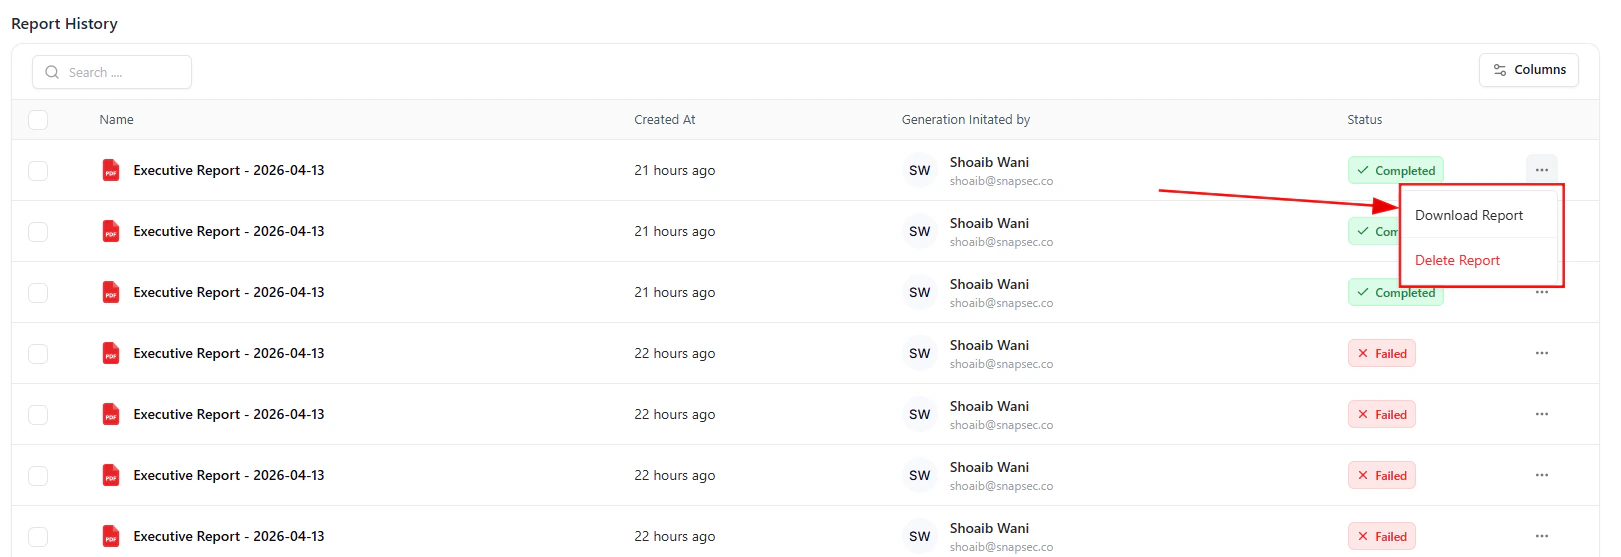Click the PDF icon of the last Failed report

point(111,536)
